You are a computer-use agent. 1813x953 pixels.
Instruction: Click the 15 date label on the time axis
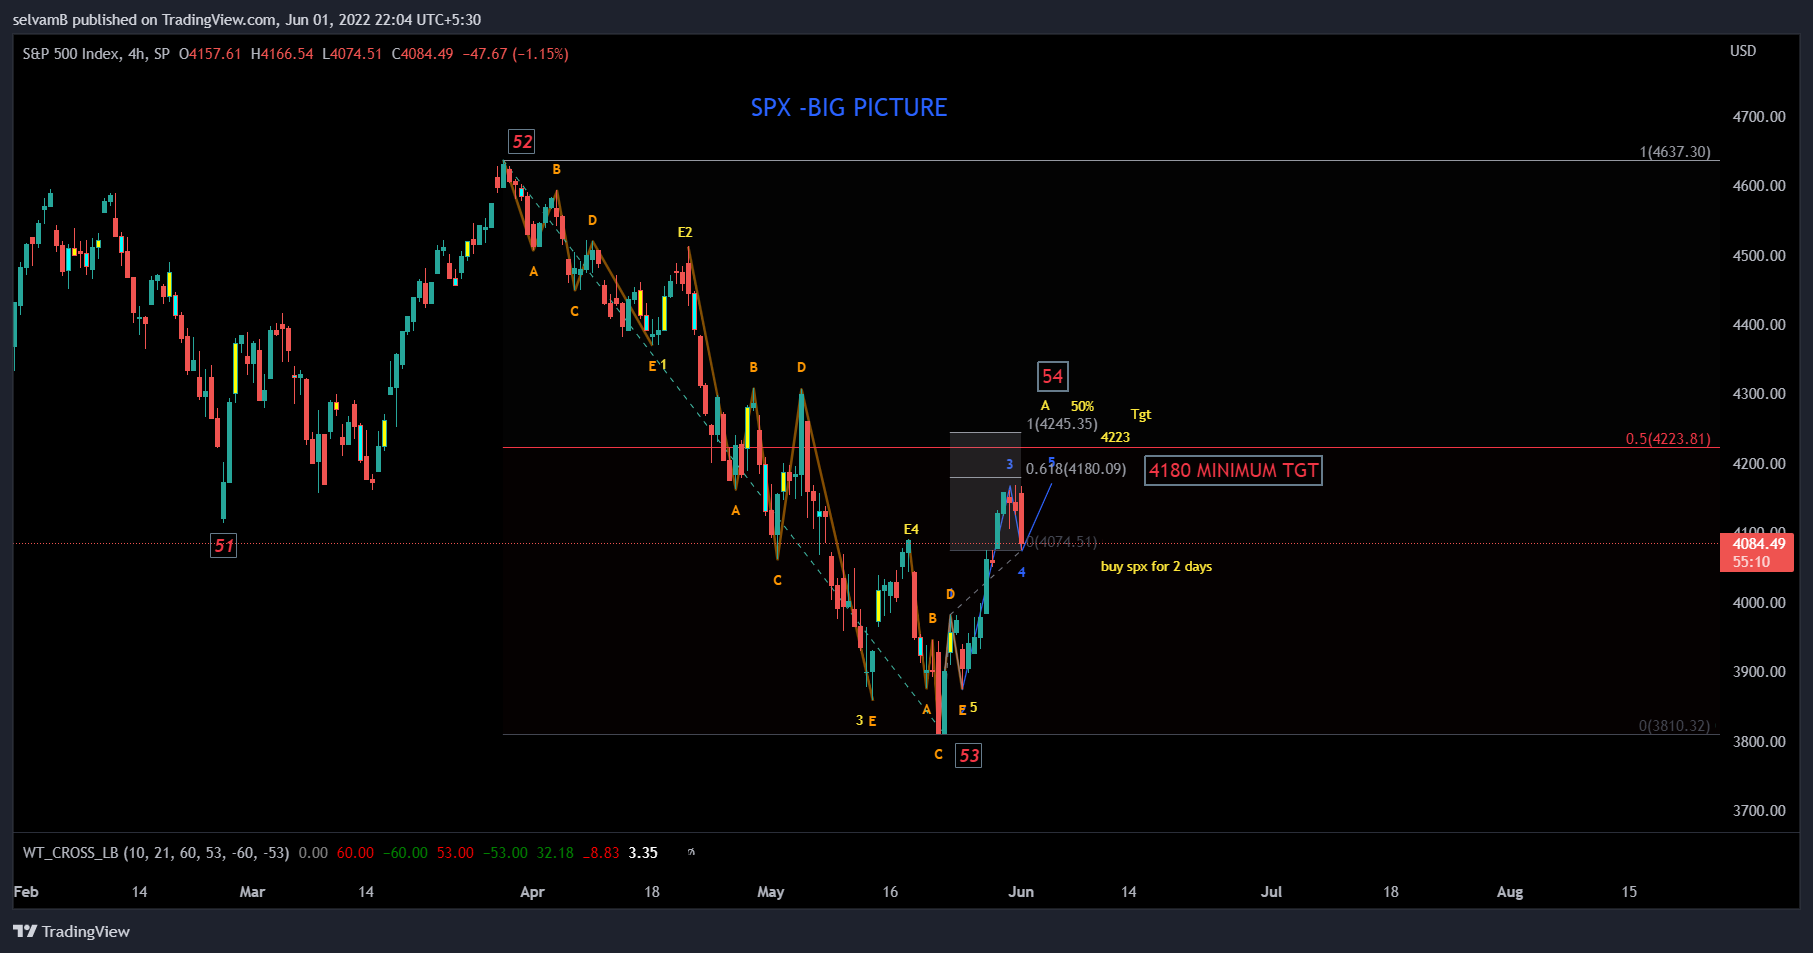coord(1629,892)
